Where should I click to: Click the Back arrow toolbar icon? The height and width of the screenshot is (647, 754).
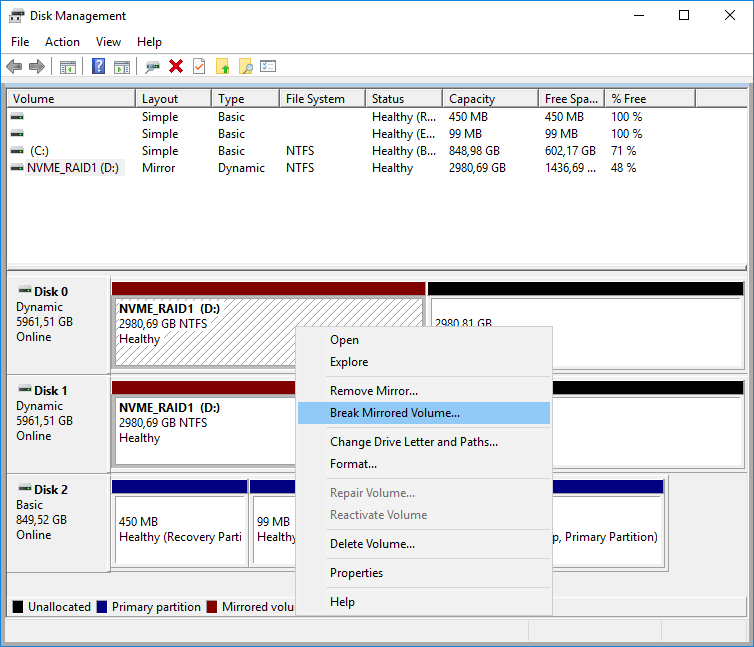pos(14,66)
